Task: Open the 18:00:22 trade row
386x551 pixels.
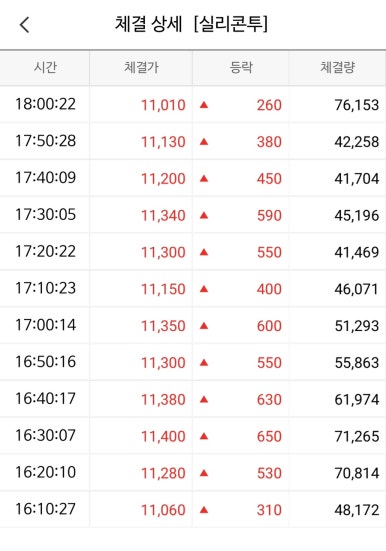Action: coord(193,104)
